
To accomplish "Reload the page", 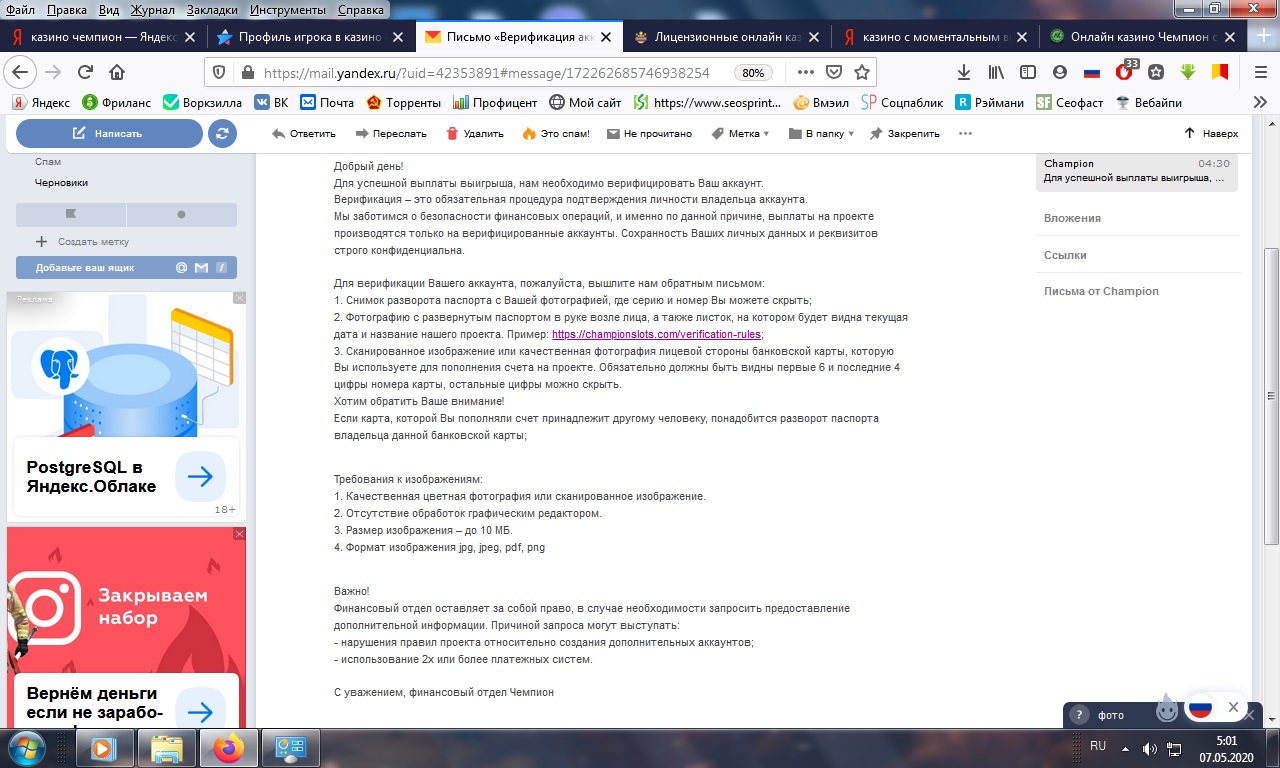I will (86, 72).
